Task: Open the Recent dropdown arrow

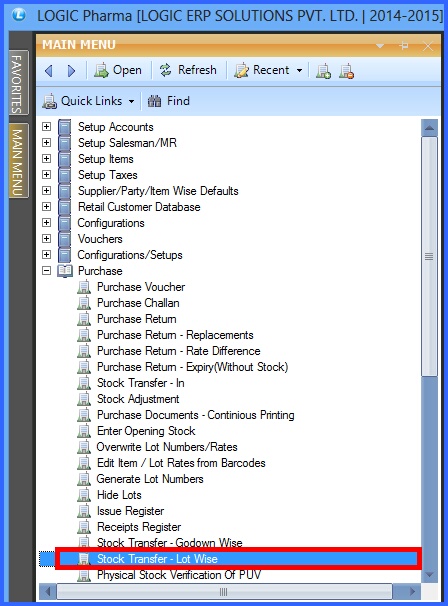Action: tap(299, 71)
